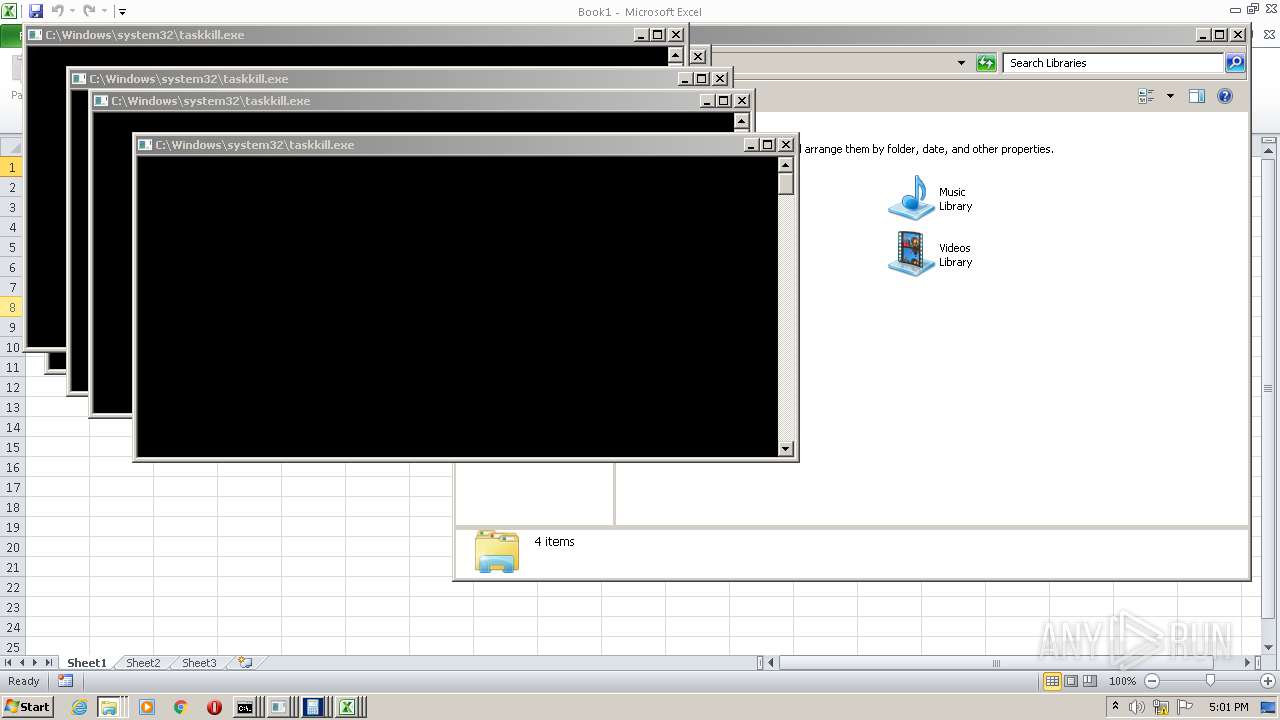Viewport: 1280px width, 720px height.
Task: Select row header 20 in Excel
Action: [x=13, y=547]
